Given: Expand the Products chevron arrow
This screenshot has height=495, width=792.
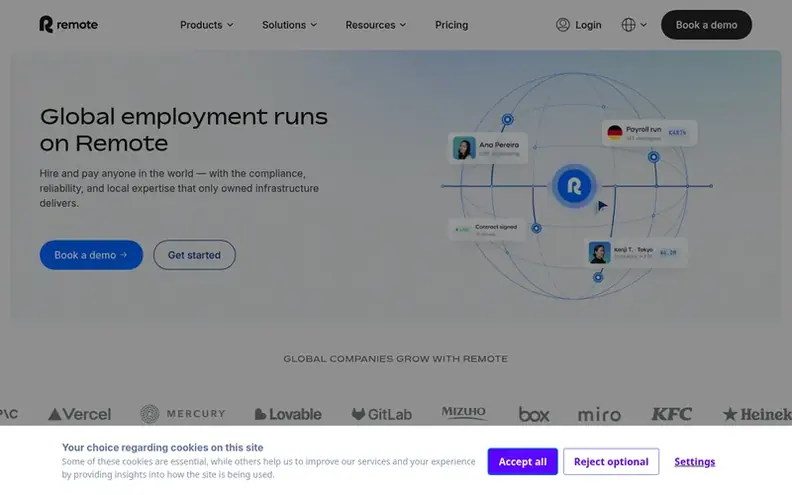Looking at the screenshot, I should click(x=230, y=25).
